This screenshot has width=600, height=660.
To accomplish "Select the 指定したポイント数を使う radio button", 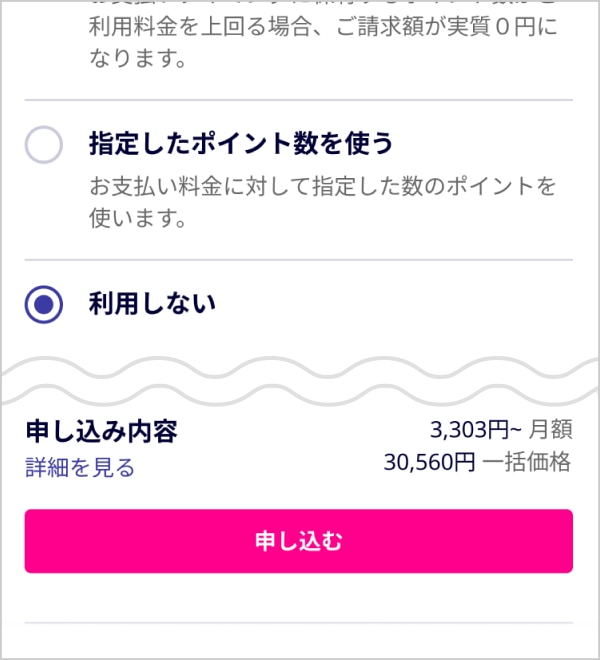I will 44,145.
